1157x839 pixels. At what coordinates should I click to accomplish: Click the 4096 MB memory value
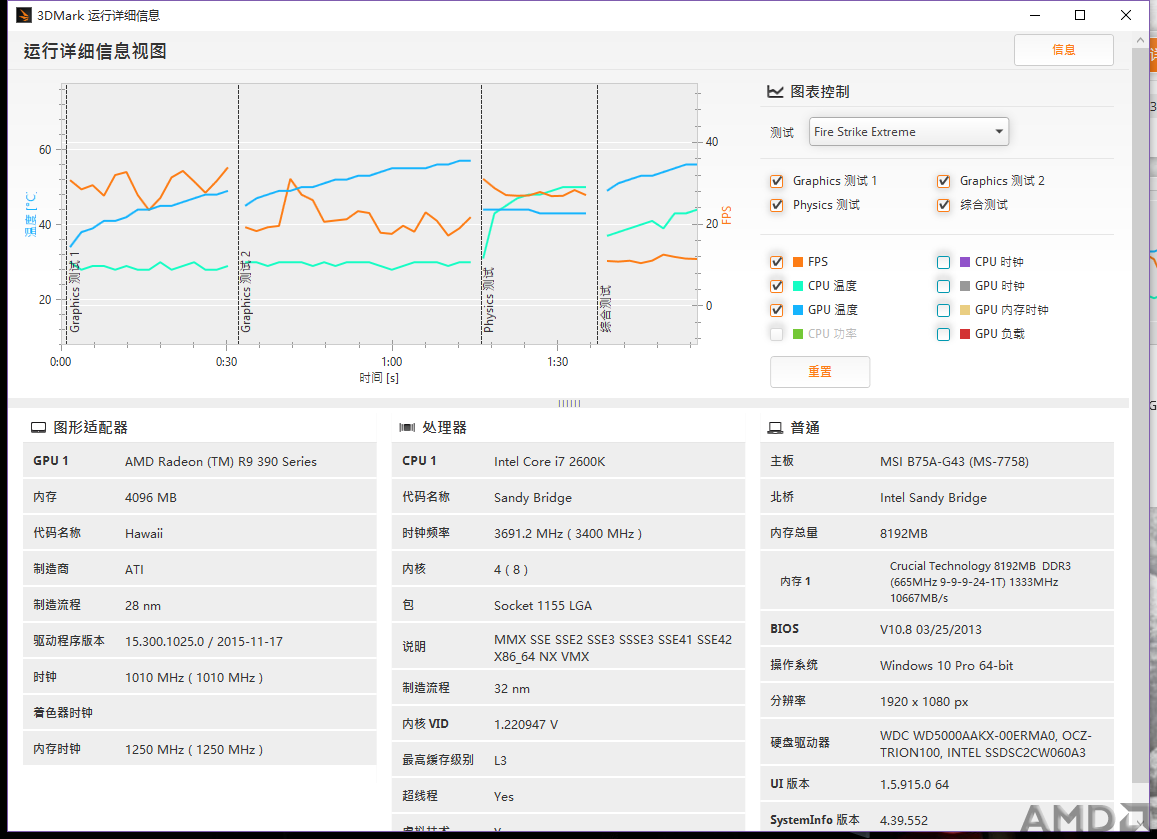pos(151,497)
